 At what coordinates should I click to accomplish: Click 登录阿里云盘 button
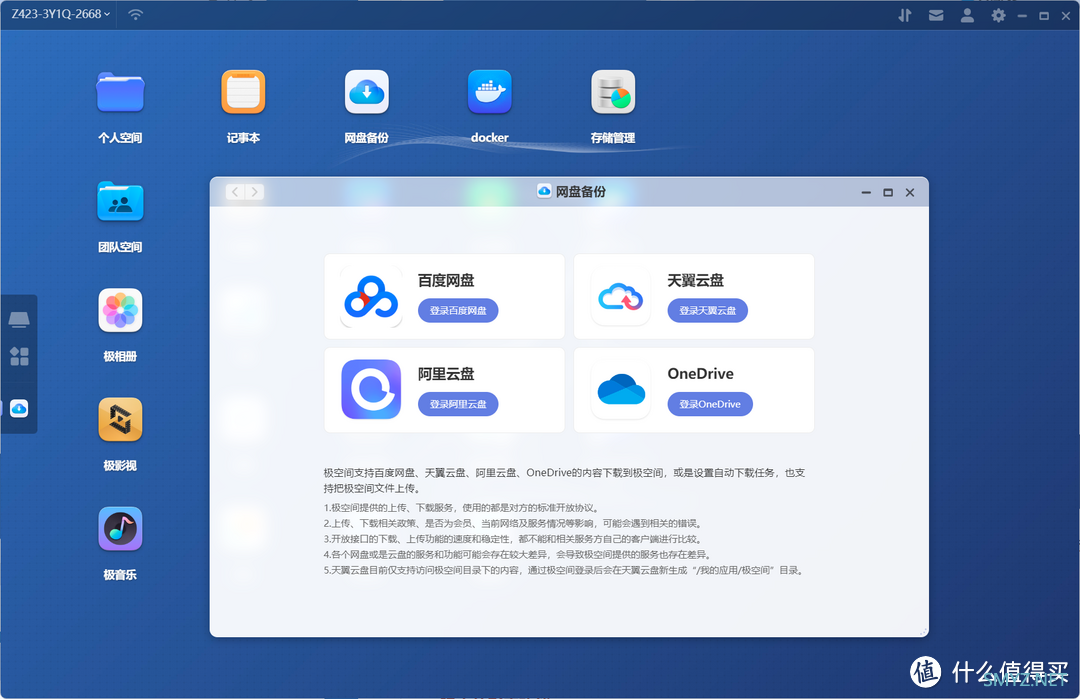tap(458, 404)
